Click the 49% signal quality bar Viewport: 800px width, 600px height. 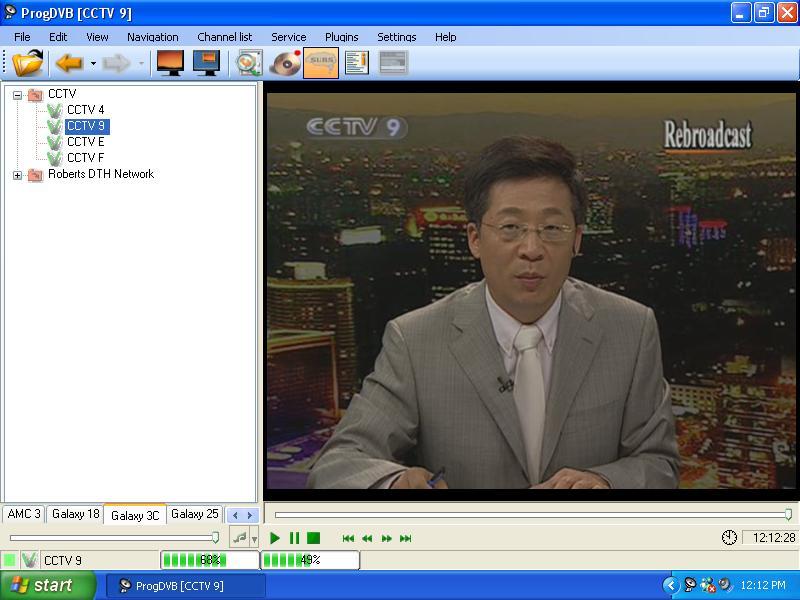tap(310, 560)
